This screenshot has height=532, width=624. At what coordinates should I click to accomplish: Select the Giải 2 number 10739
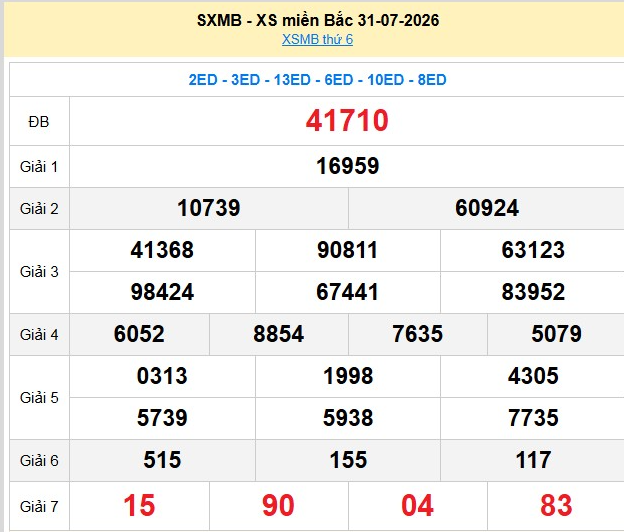click(209, 208)
